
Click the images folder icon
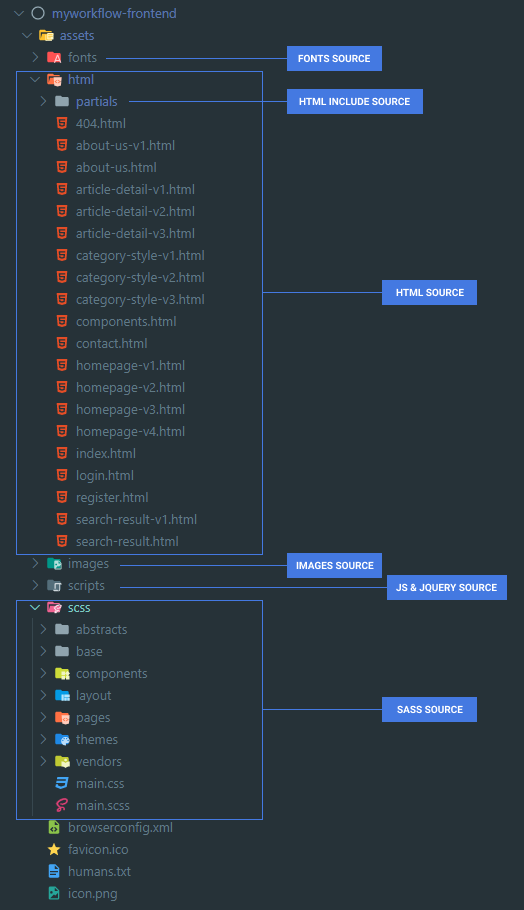click(54, 564)
